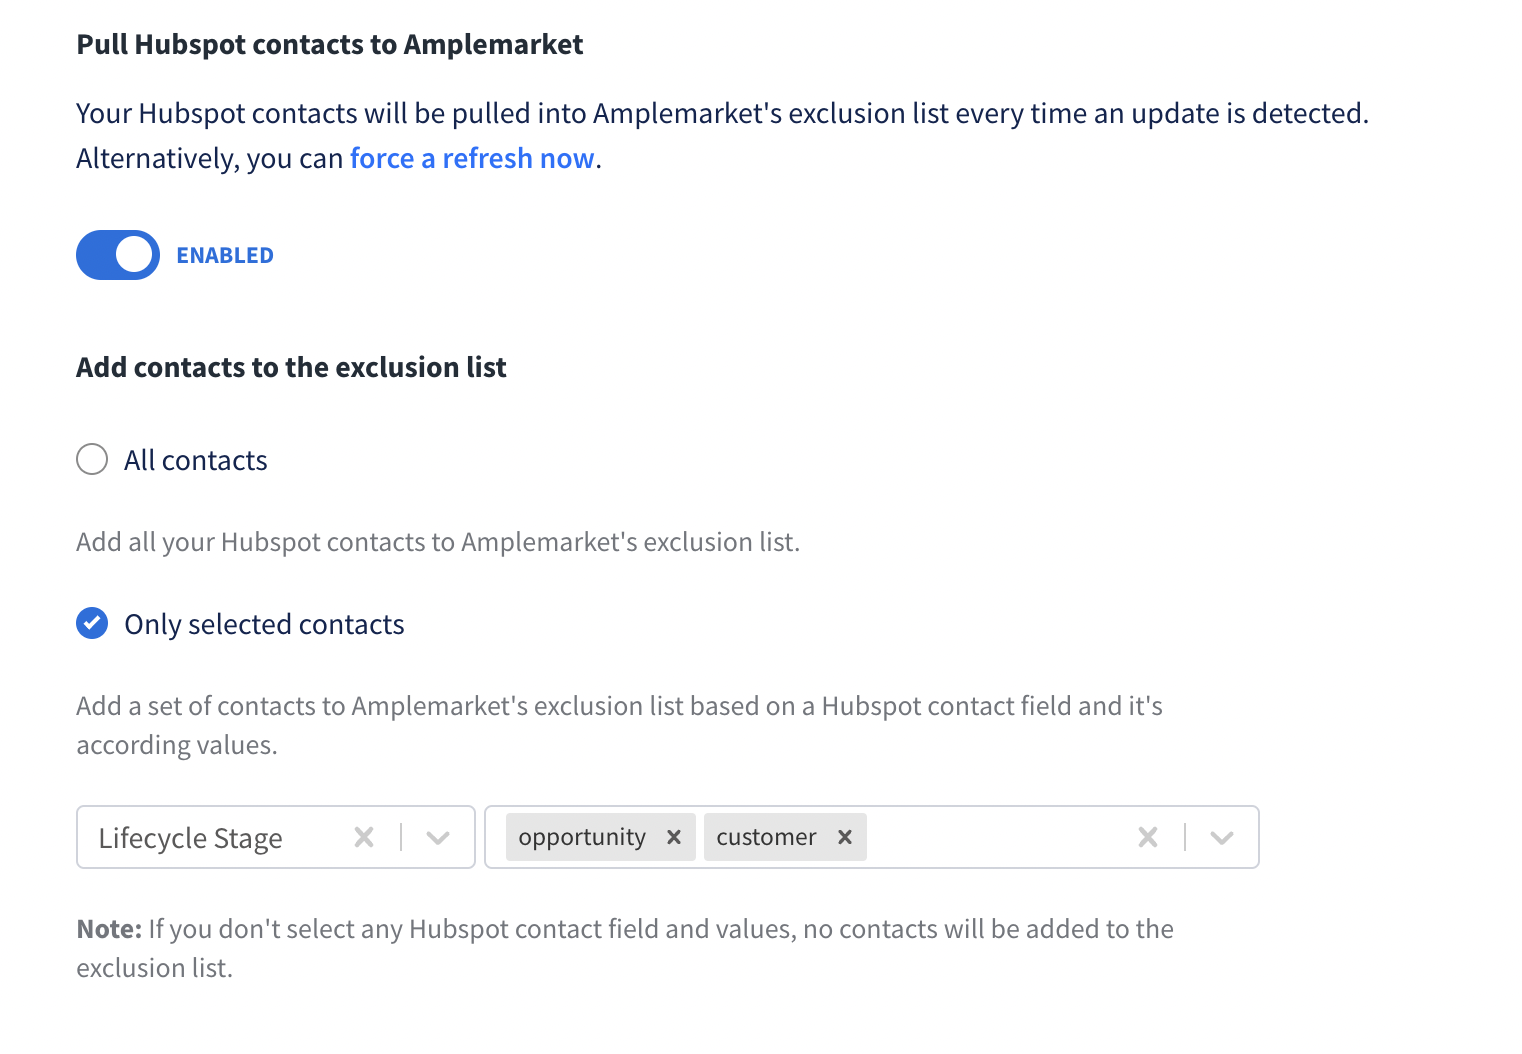Screen dimensions: 1522x1054
Task: Select the "Only selected contacts" radio circle
Action: (92, 624)
